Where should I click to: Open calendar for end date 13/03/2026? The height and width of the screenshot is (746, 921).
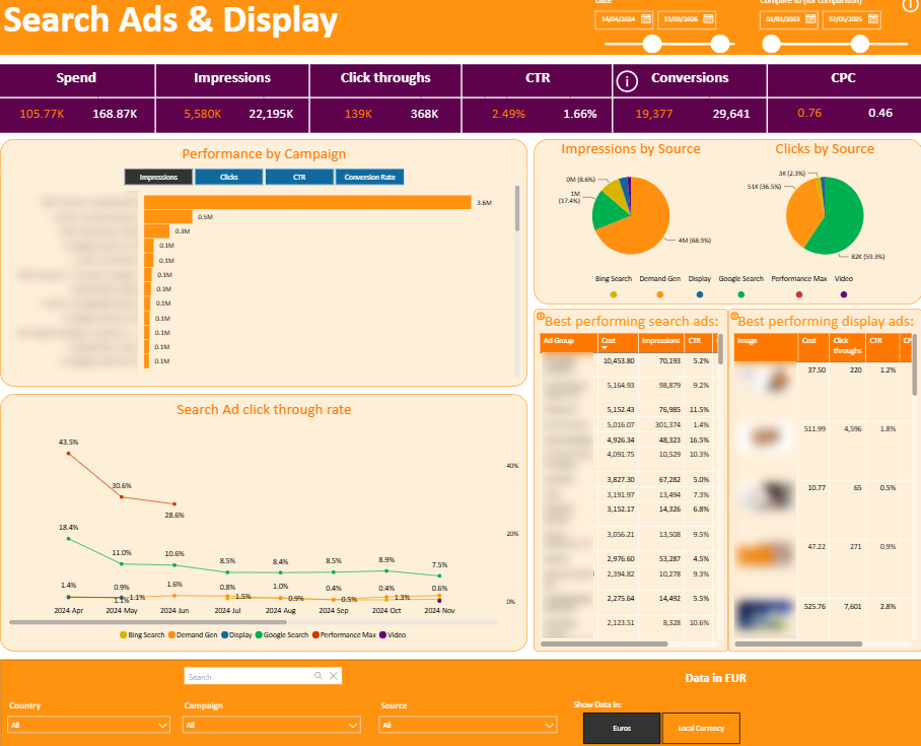coord(708,19)
